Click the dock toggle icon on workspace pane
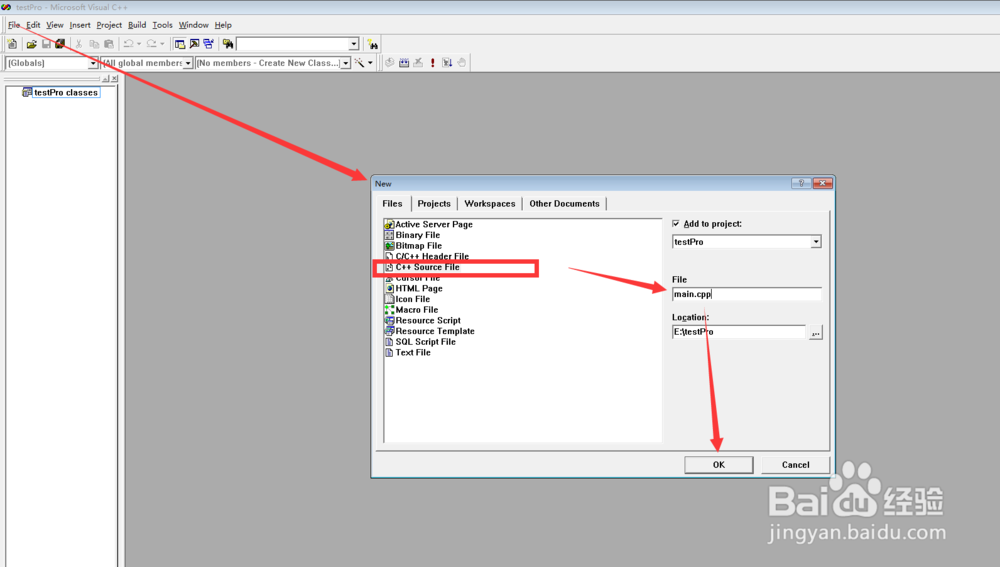Screen dimensions: 1000x567 click(x=106, y=78)
